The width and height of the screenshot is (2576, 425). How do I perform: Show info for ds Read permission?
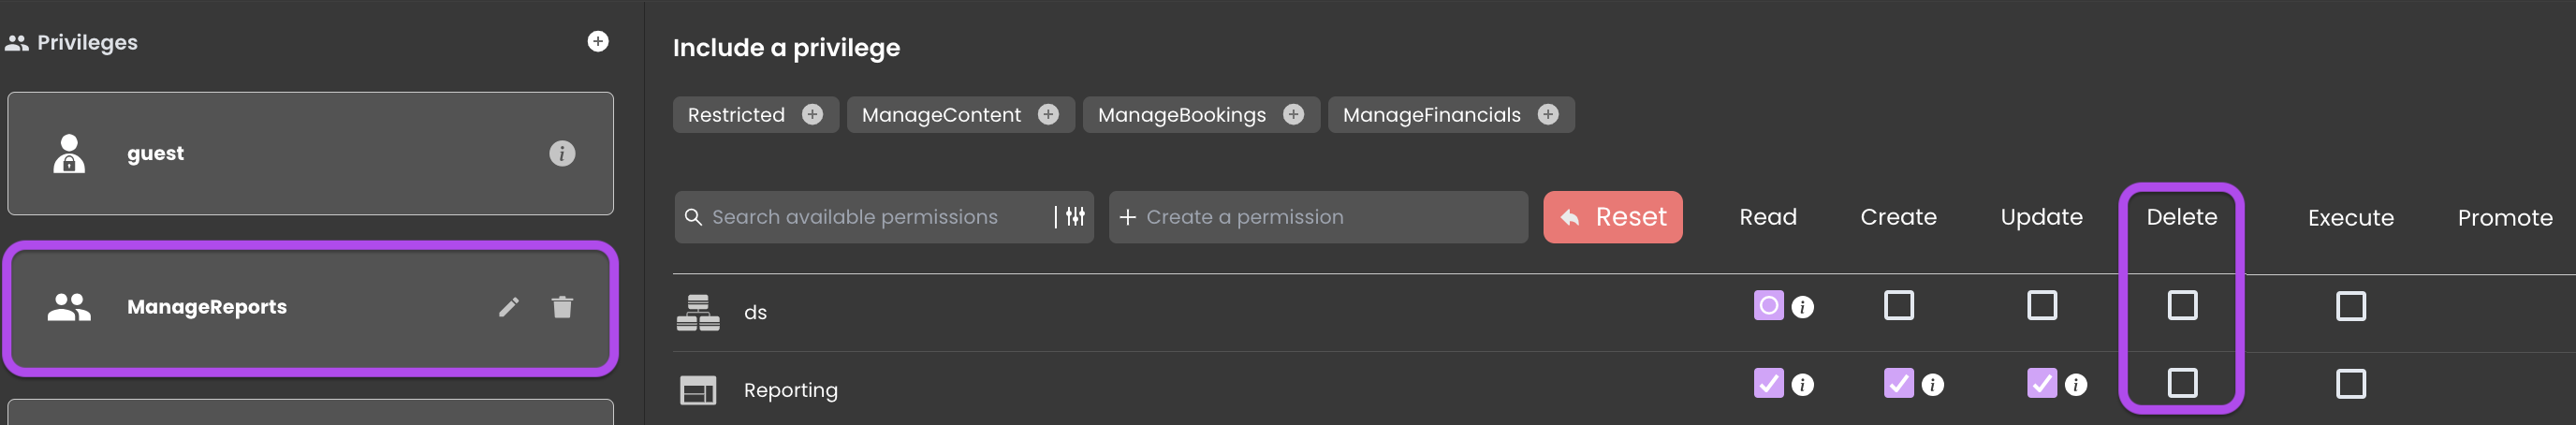click(1803, 307)
